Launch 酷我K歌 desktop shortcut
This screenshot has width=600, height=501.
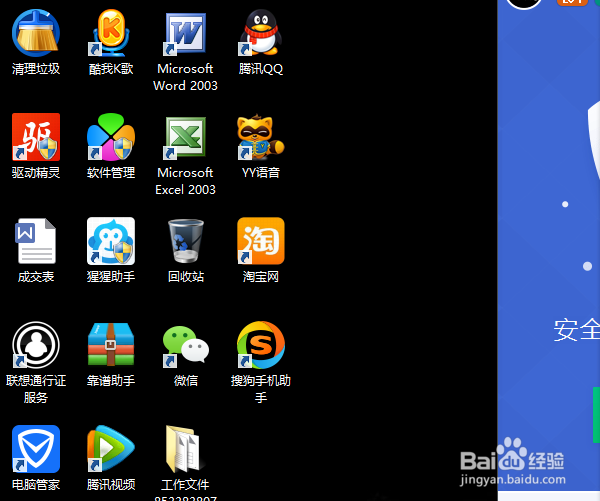[111, 33]
